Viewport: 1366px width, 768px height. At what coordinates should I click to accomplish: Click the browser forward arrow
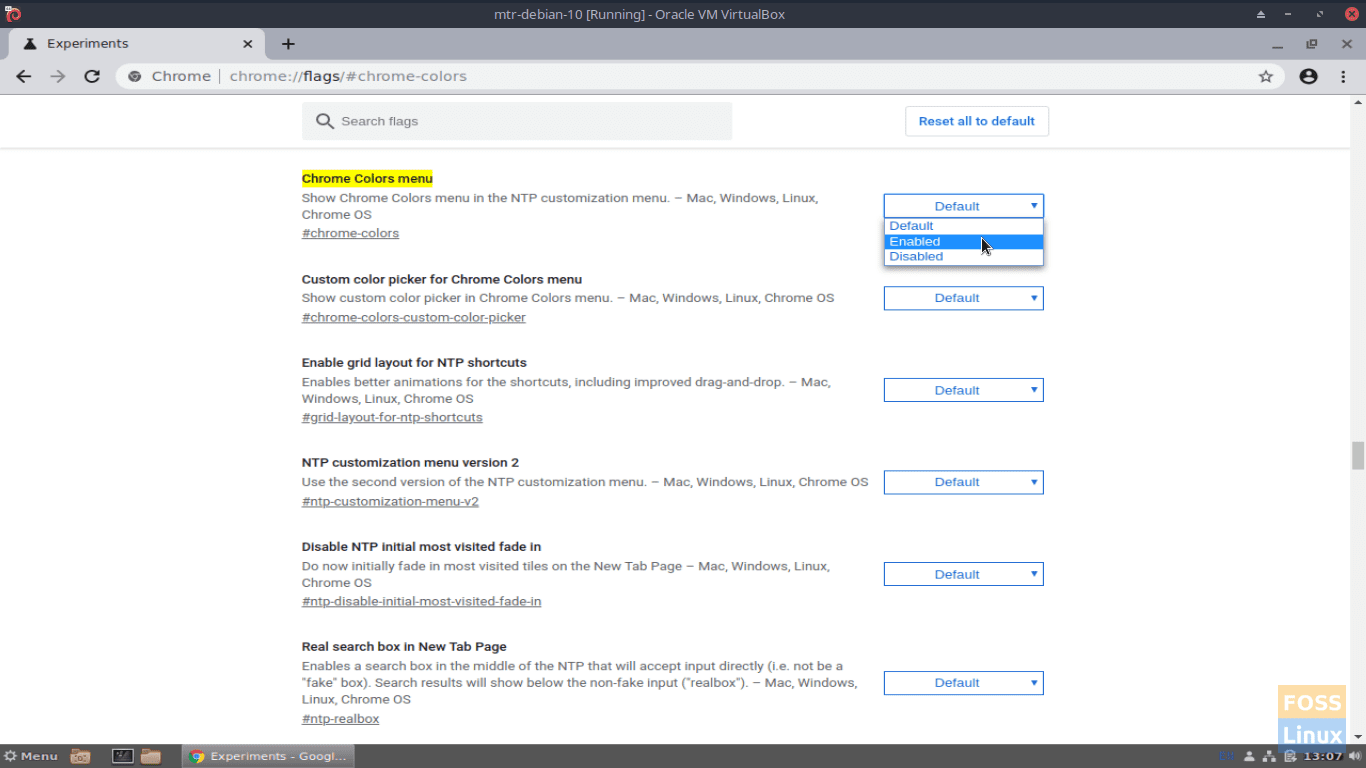(x=58, y=76)
